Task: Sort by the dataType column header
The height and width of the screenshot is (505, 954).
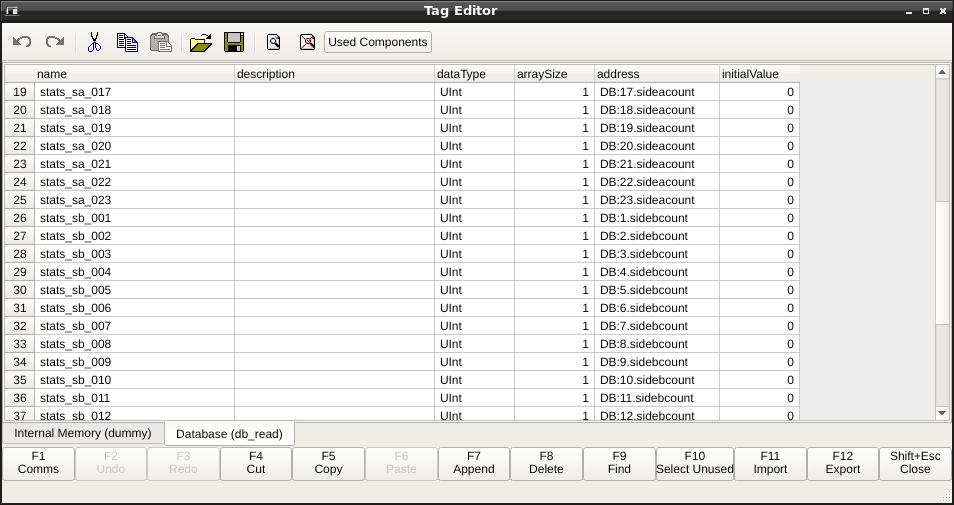Action: click(473, 74)
